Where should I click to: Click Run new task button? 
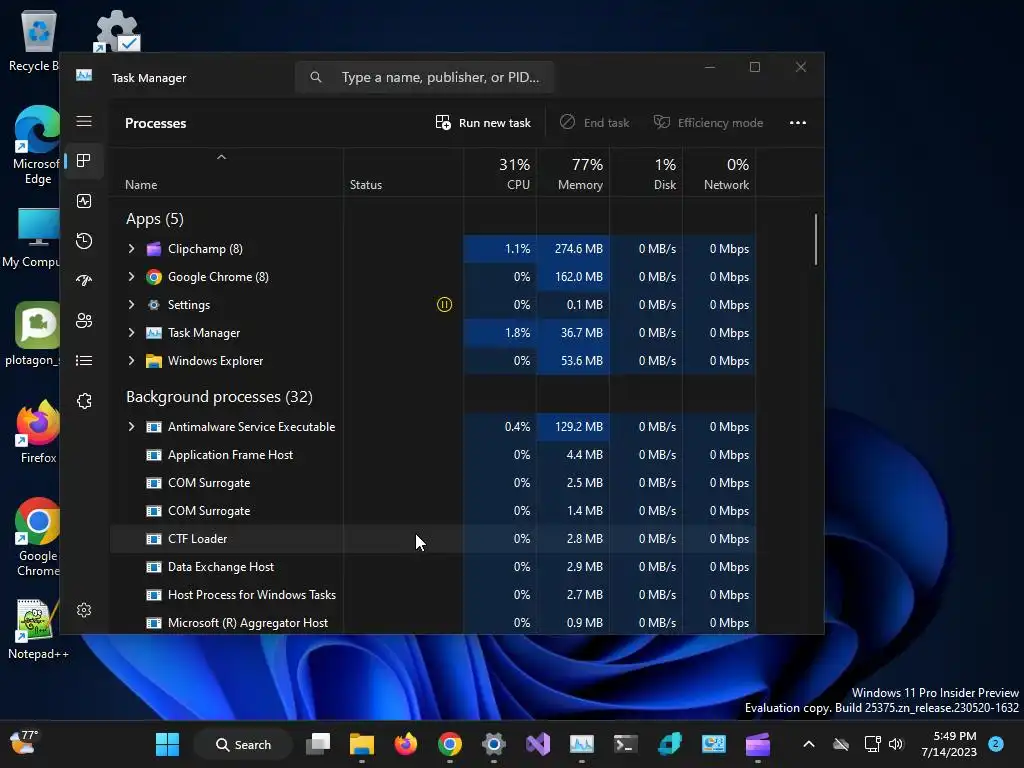(483, 123)
